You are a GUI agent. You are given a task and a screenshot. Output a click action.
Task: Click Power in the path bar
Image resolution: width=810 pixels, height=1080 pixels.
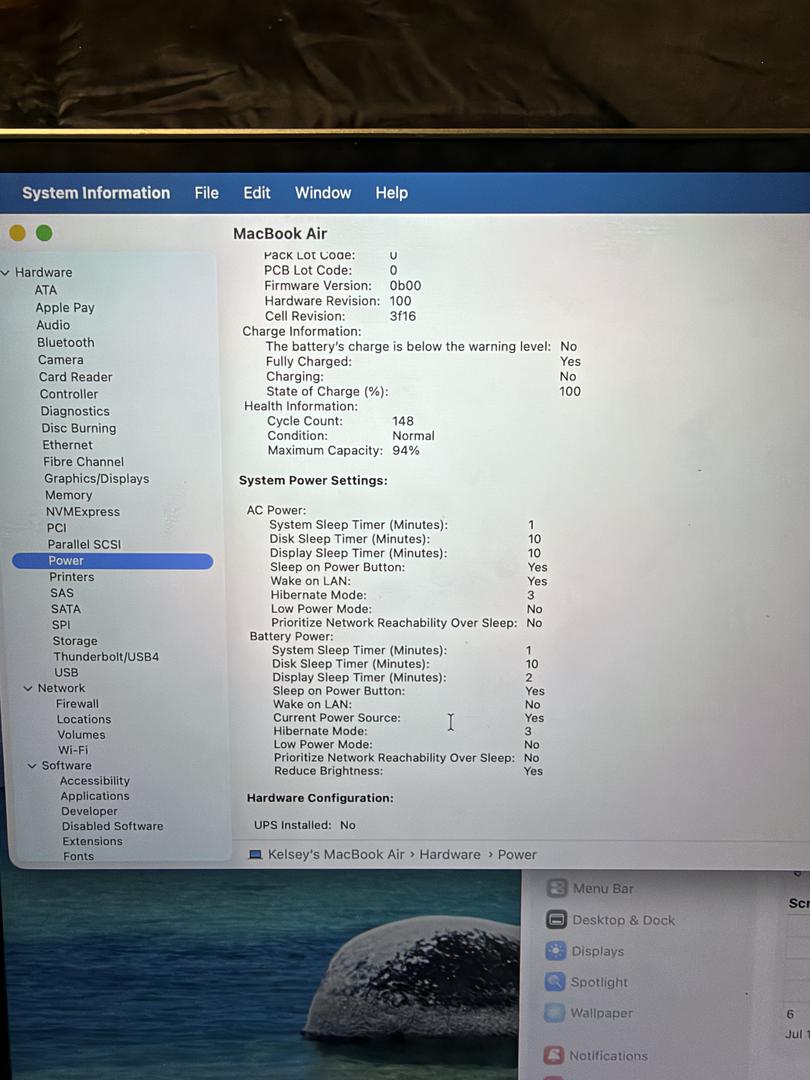click(517, 854)
